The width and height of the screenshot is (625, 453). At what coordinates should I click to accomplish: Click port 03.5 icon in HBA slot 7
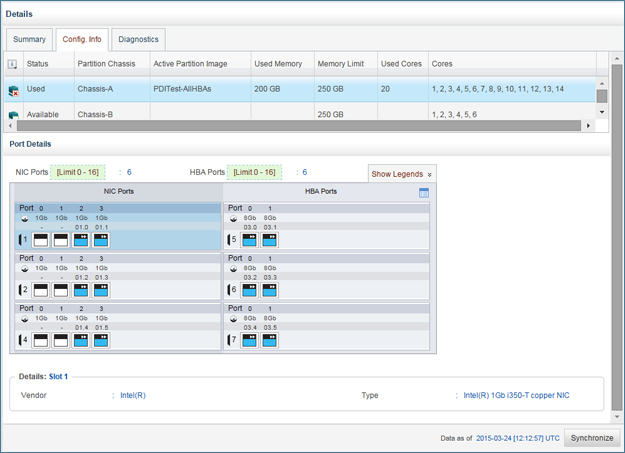pyautogui.click(x=270, y=340)
